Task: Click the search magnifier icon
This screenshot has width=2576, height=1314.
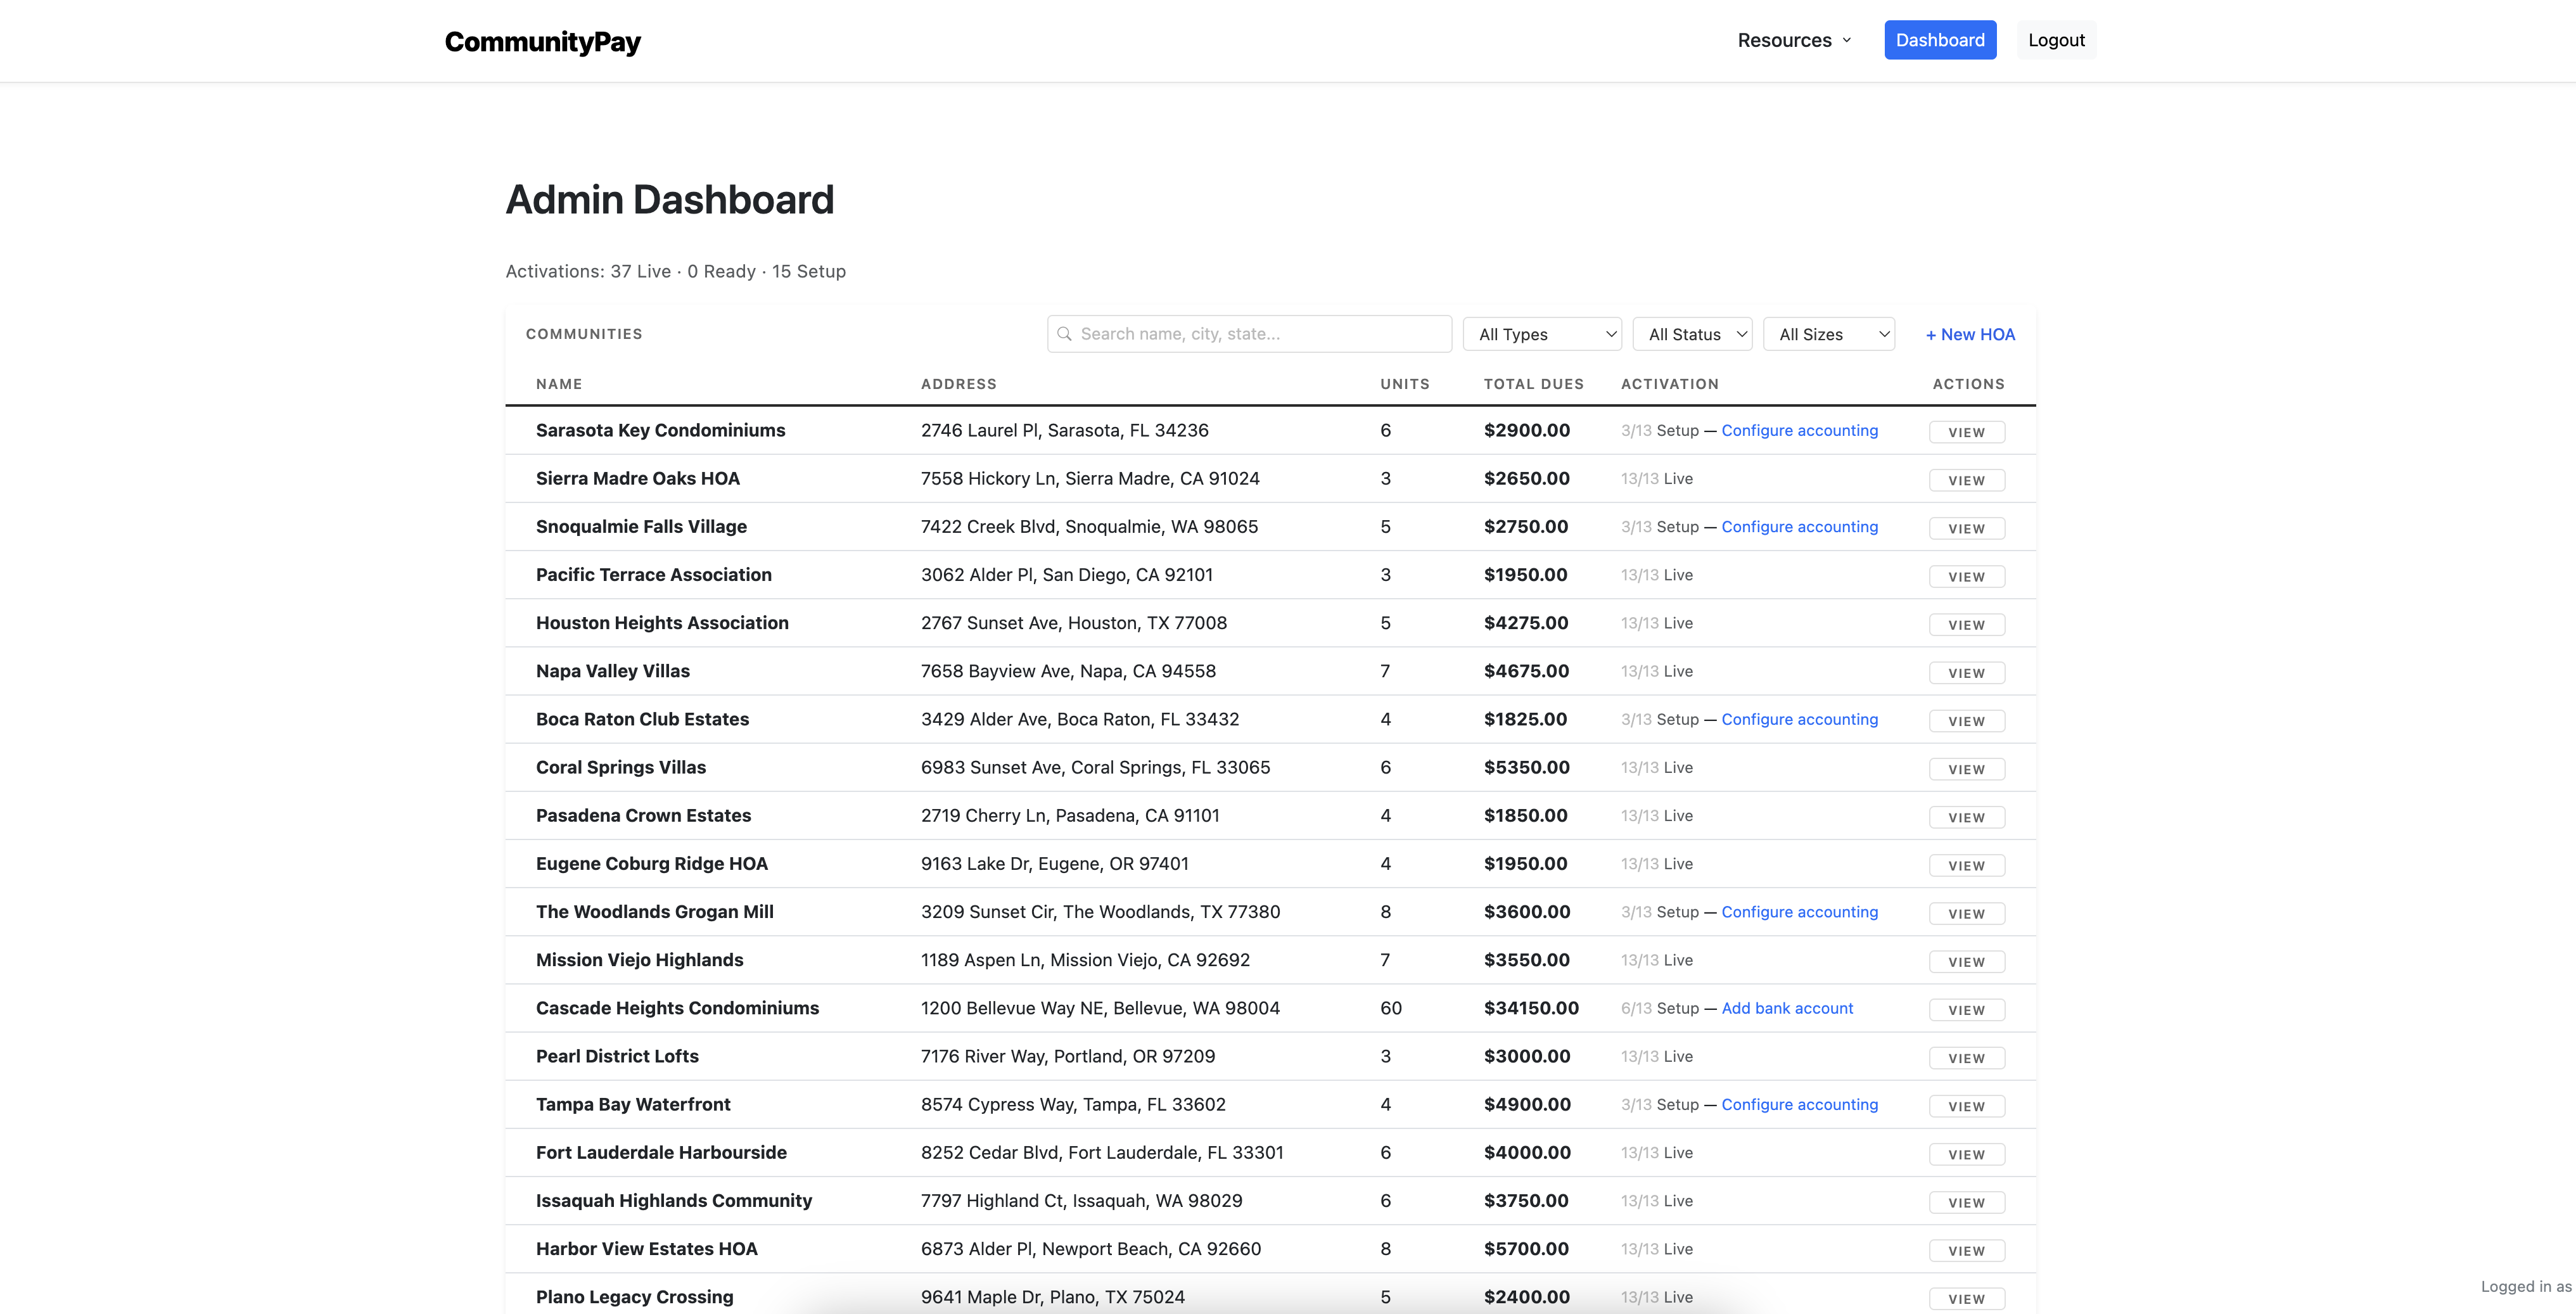Action: pos(1065,334)
